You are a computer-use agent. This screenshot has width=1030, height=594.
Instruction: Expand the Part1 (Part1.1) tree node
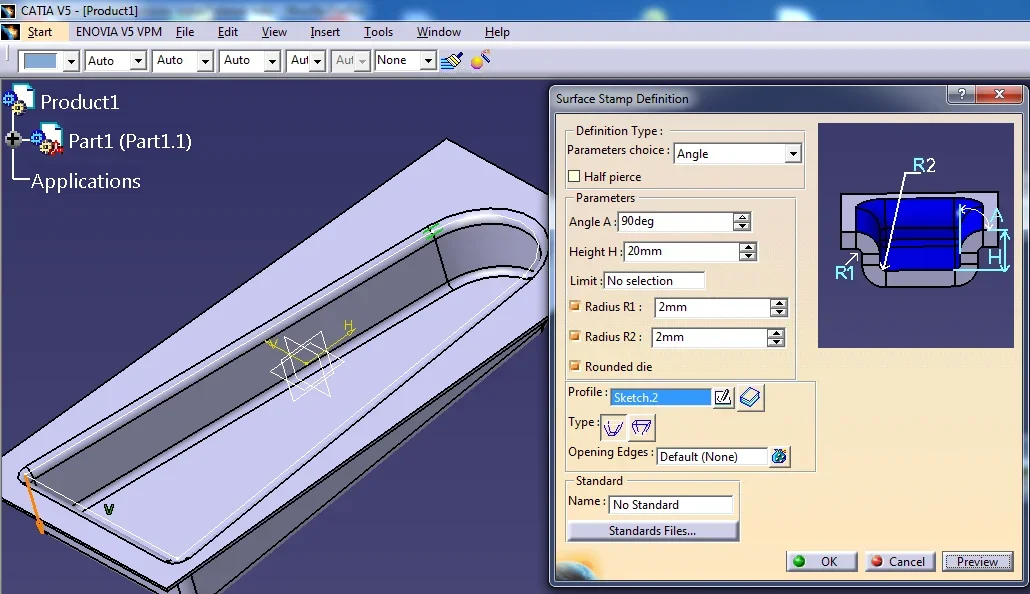[12, 139]
